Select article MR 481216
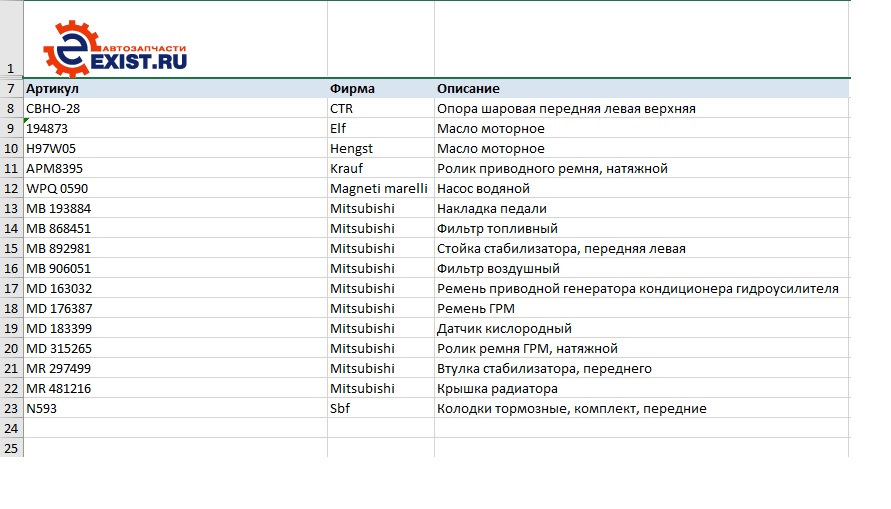Screen dimensions: 891x509 click(x=175, y=389)
